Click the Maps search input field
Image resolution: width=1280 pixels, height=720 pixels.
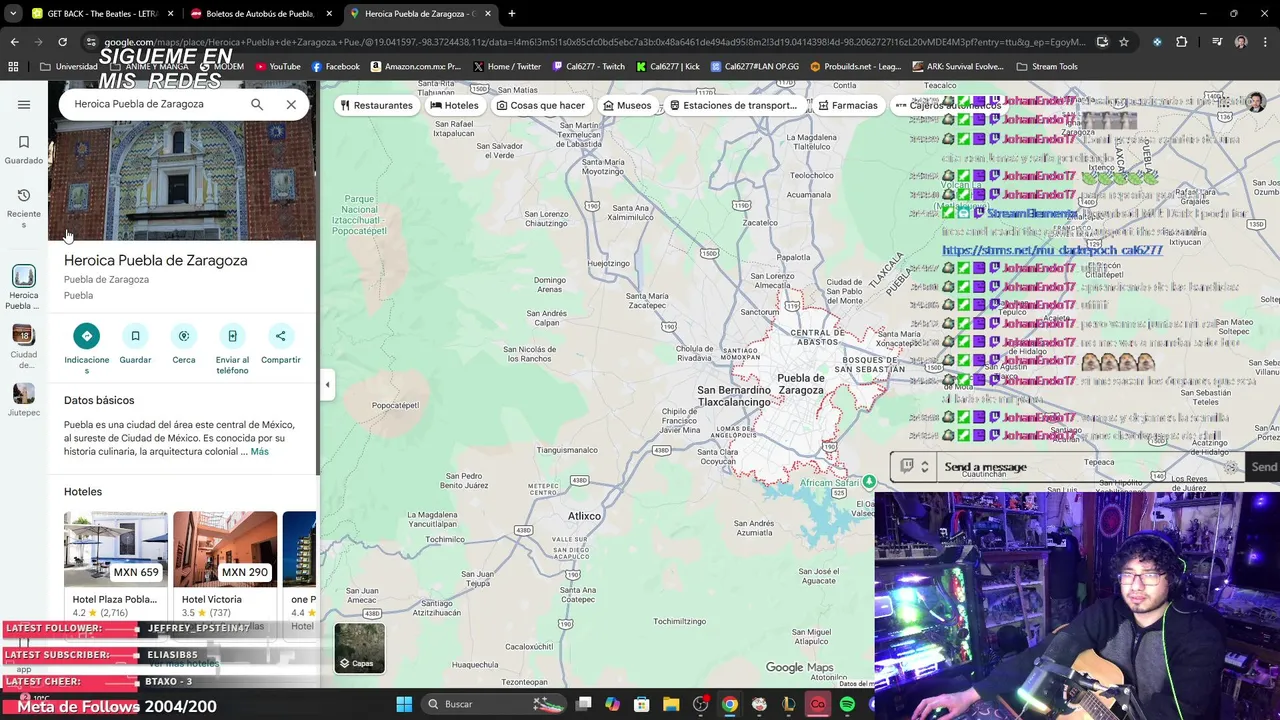(x=155, y=104)
